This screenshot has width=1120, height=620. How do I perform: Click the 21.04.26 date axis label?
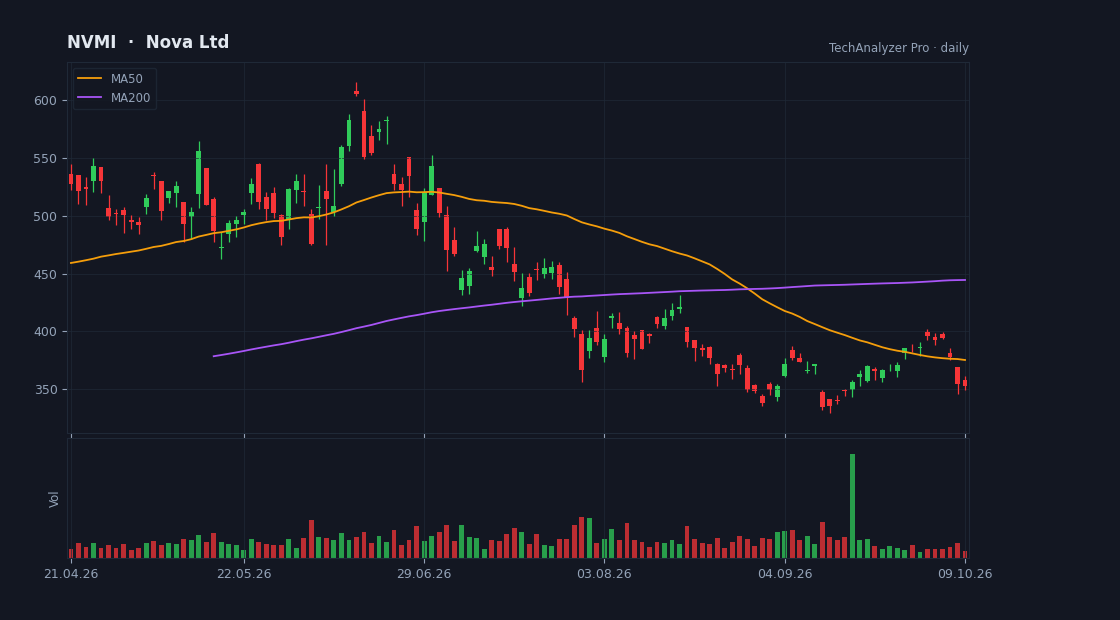coord(71,574)
